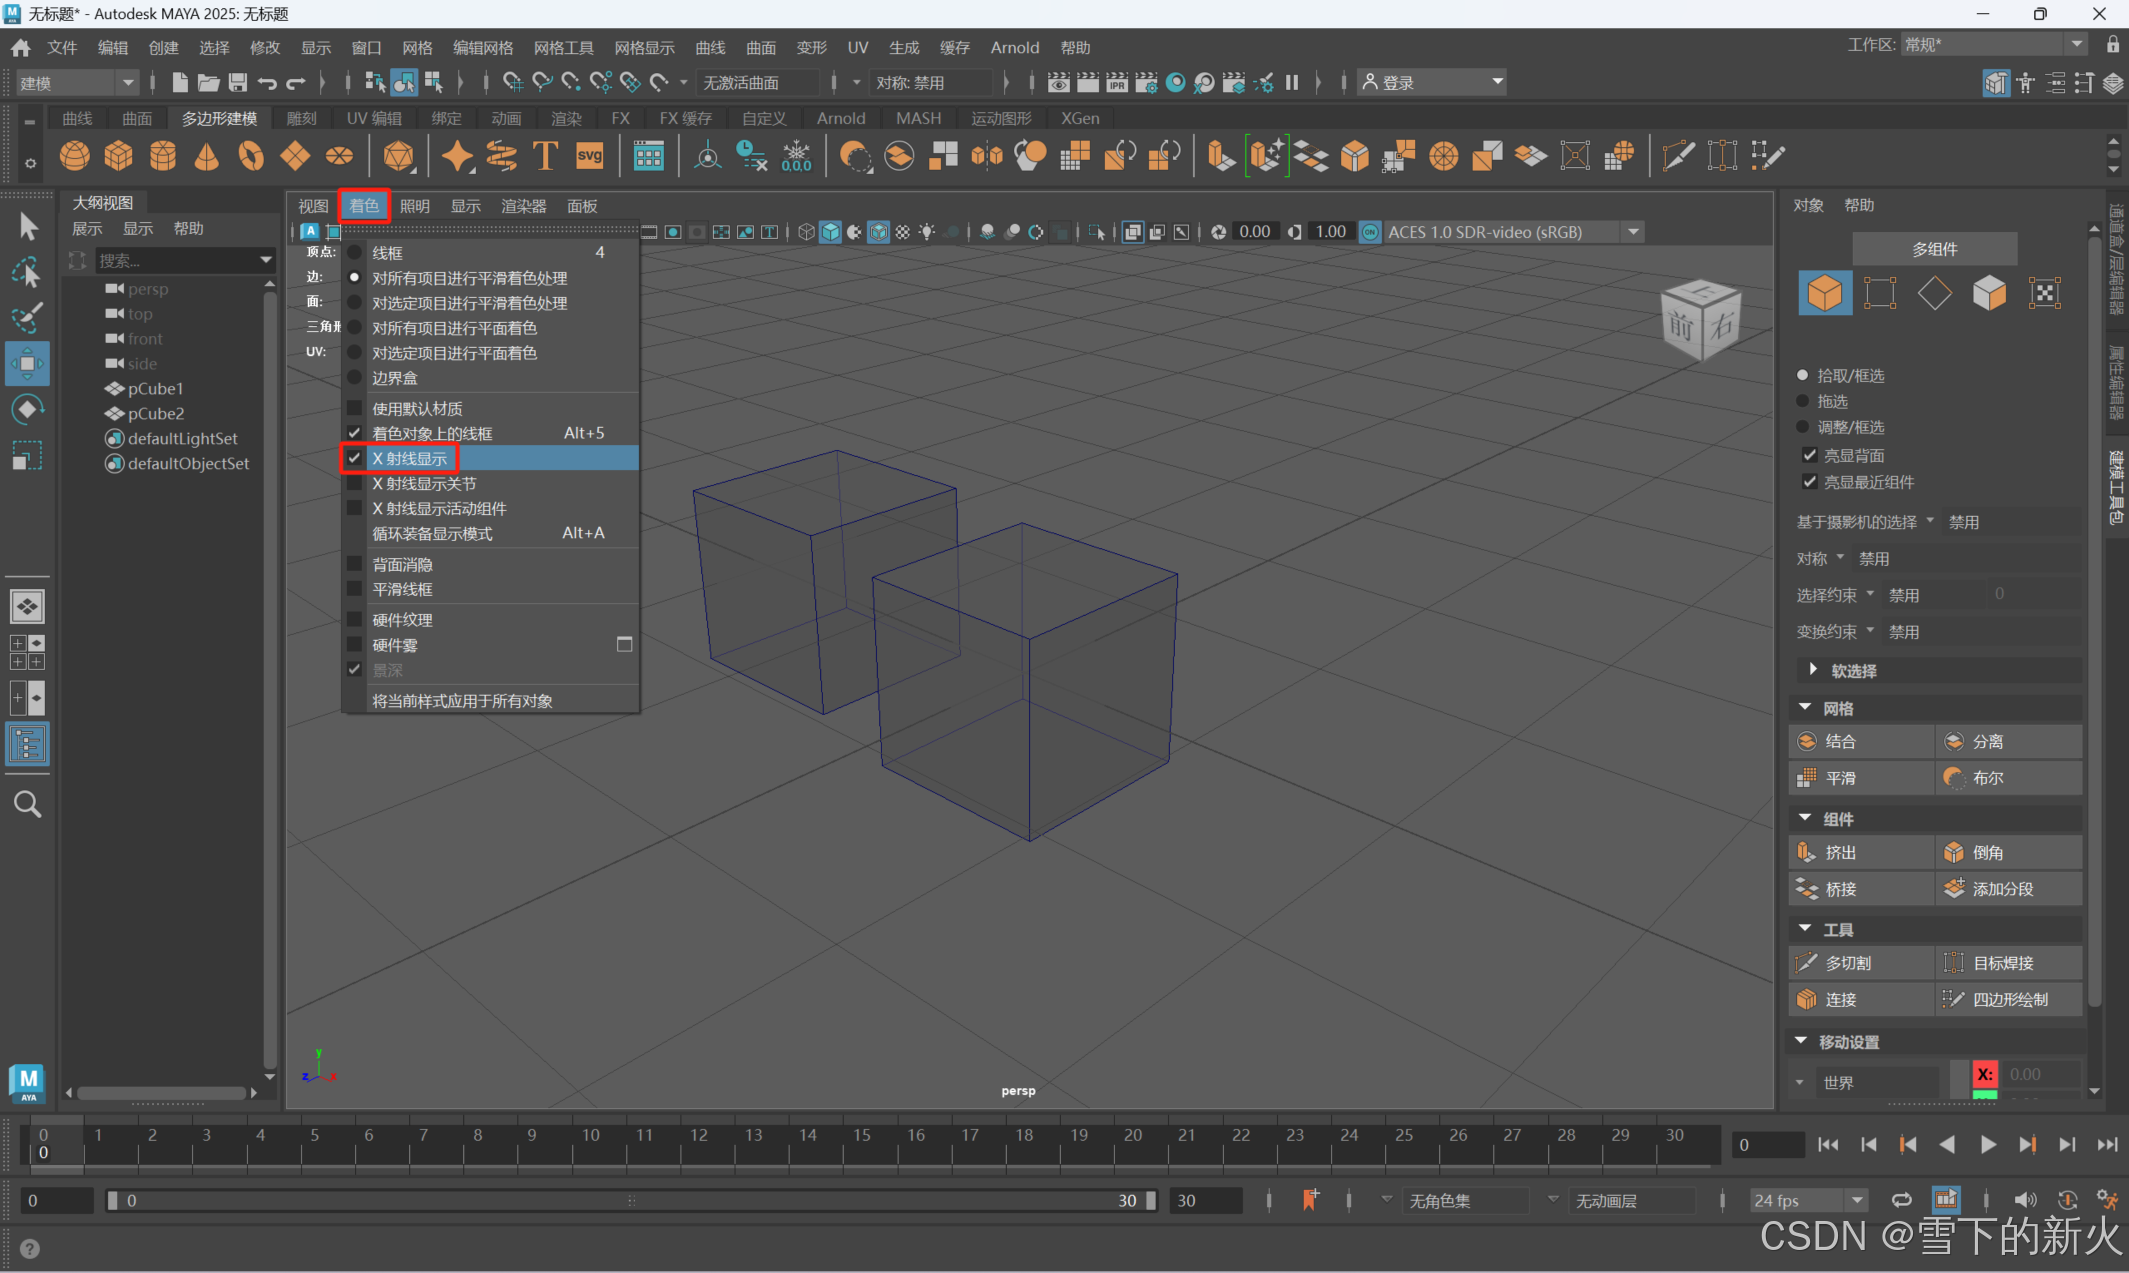Viewport: 2129px width, 1273px height.
Task: Toggle the X射线显示 checkbox menu item
Action: click(x=410, y=458)
